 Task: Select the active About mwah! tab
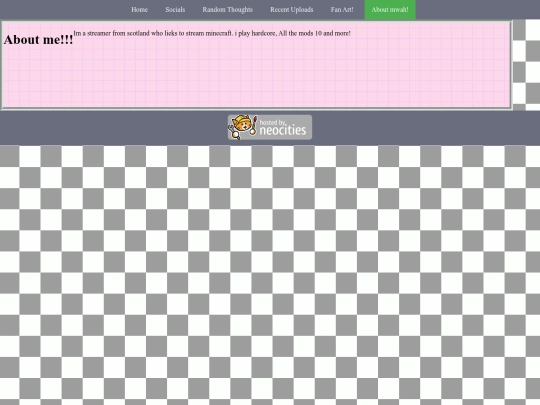[x=390, y=10]
